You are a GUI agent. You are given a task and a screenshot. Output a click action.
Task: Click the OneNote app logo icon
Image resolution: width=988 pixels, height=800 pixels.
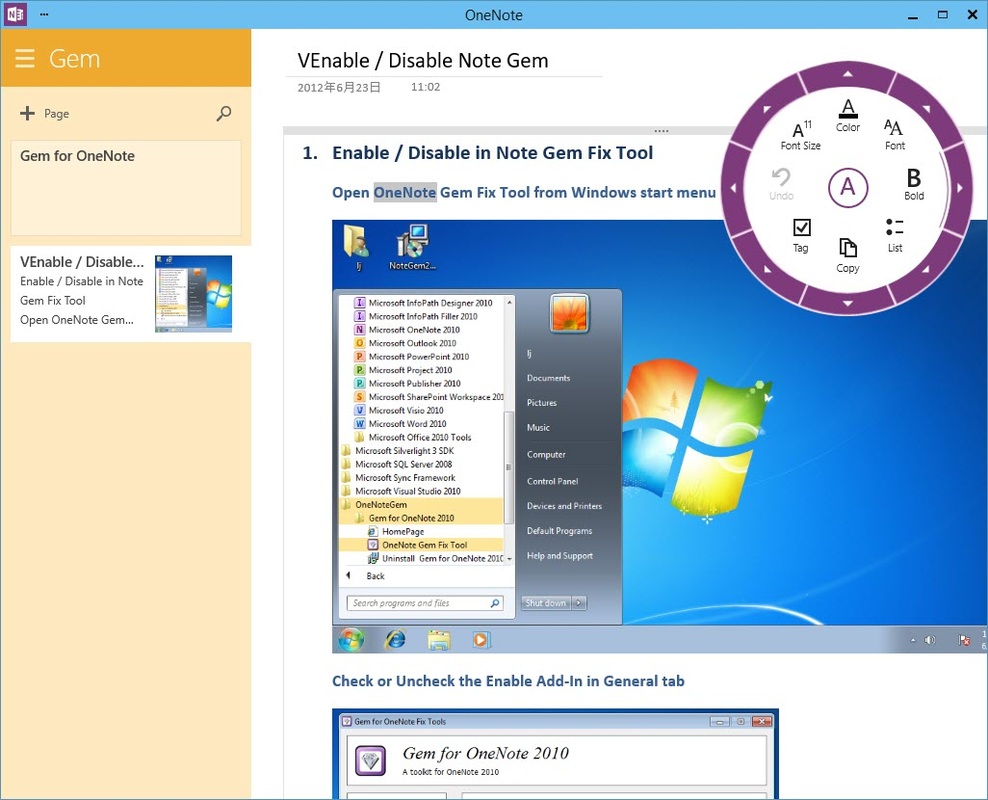pos(15,14)
